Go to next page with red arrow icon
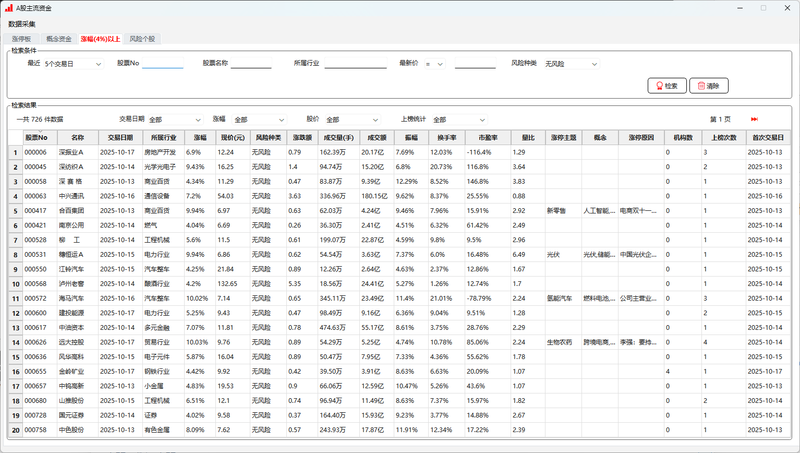Screen dimensions: 800x453 (x=754, y=119)
